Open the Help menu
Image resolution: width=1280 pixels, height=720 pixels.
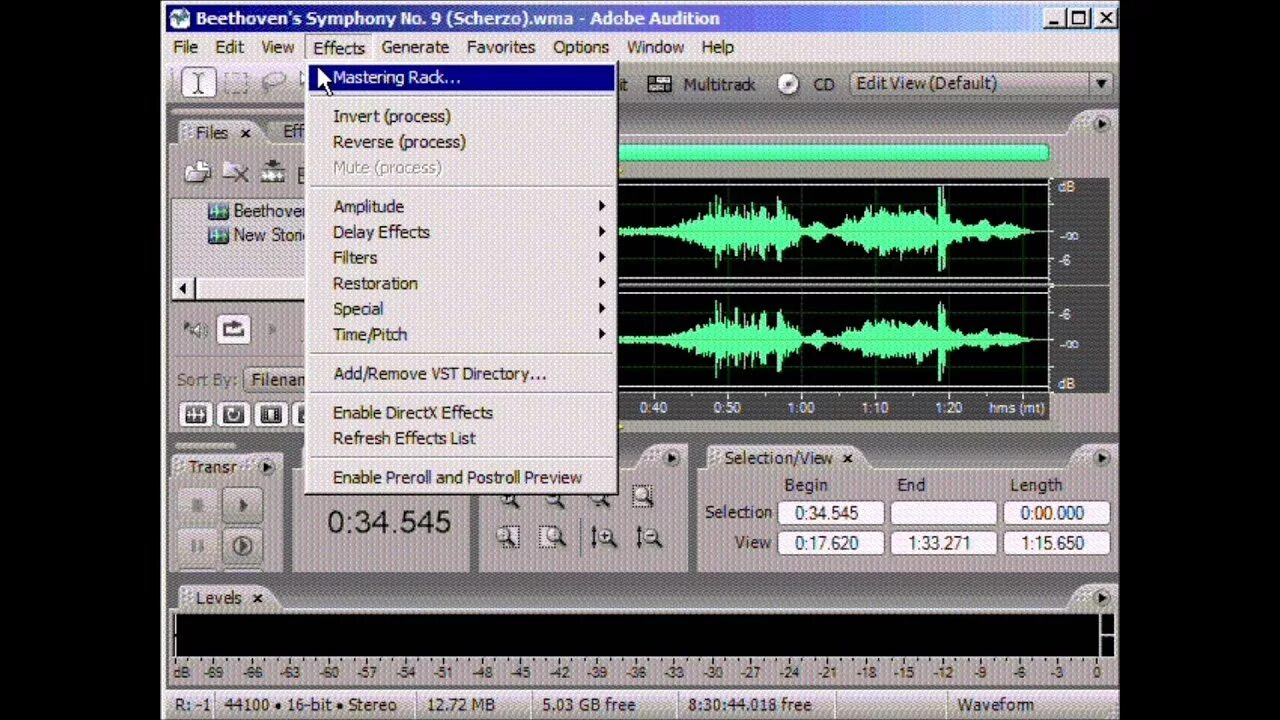[717, 47]
